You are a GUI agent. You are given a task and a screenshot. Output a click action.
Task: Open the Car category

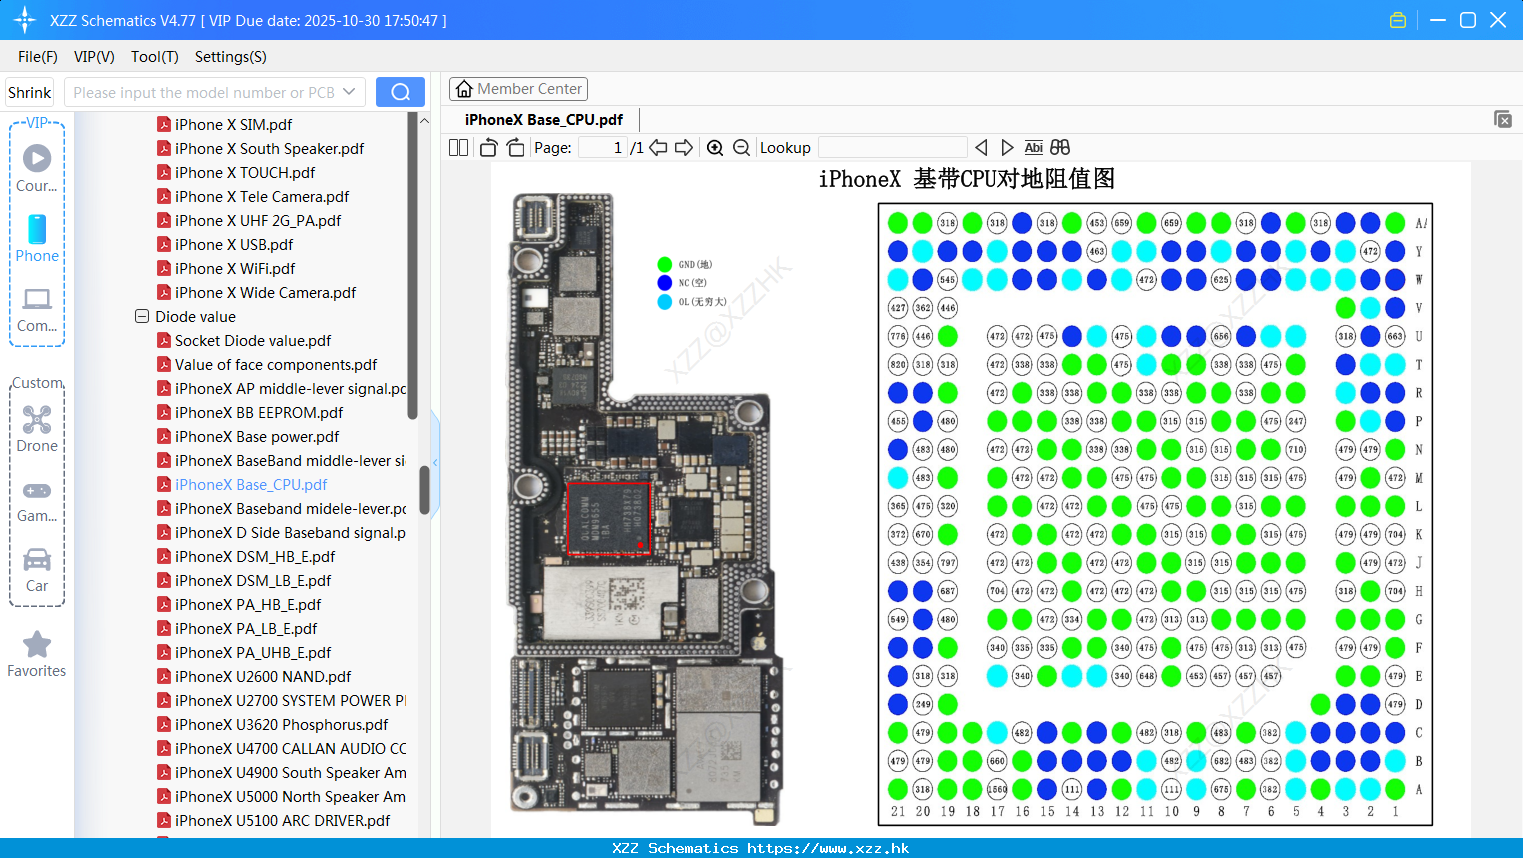(37, 570)
